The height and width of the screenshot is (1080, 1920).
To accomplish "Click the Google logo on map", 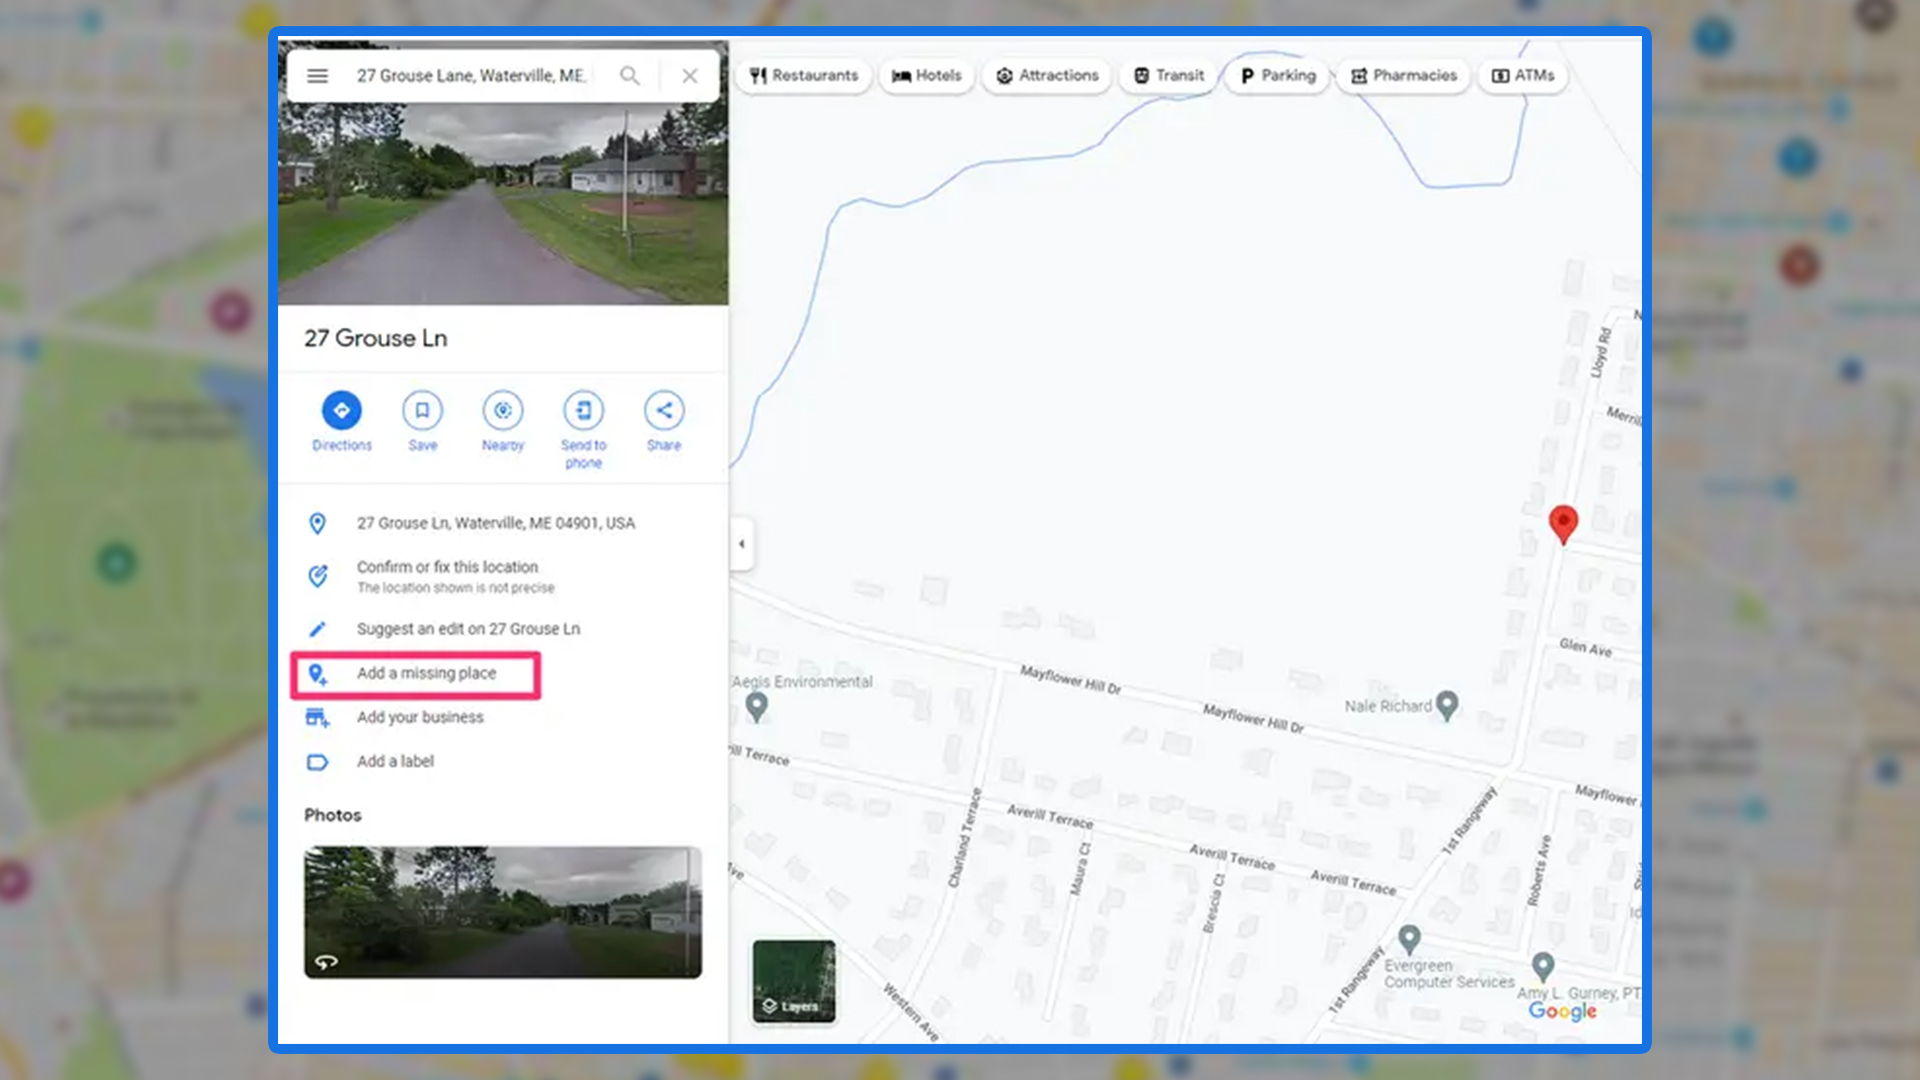I will coord(1562,1011).
